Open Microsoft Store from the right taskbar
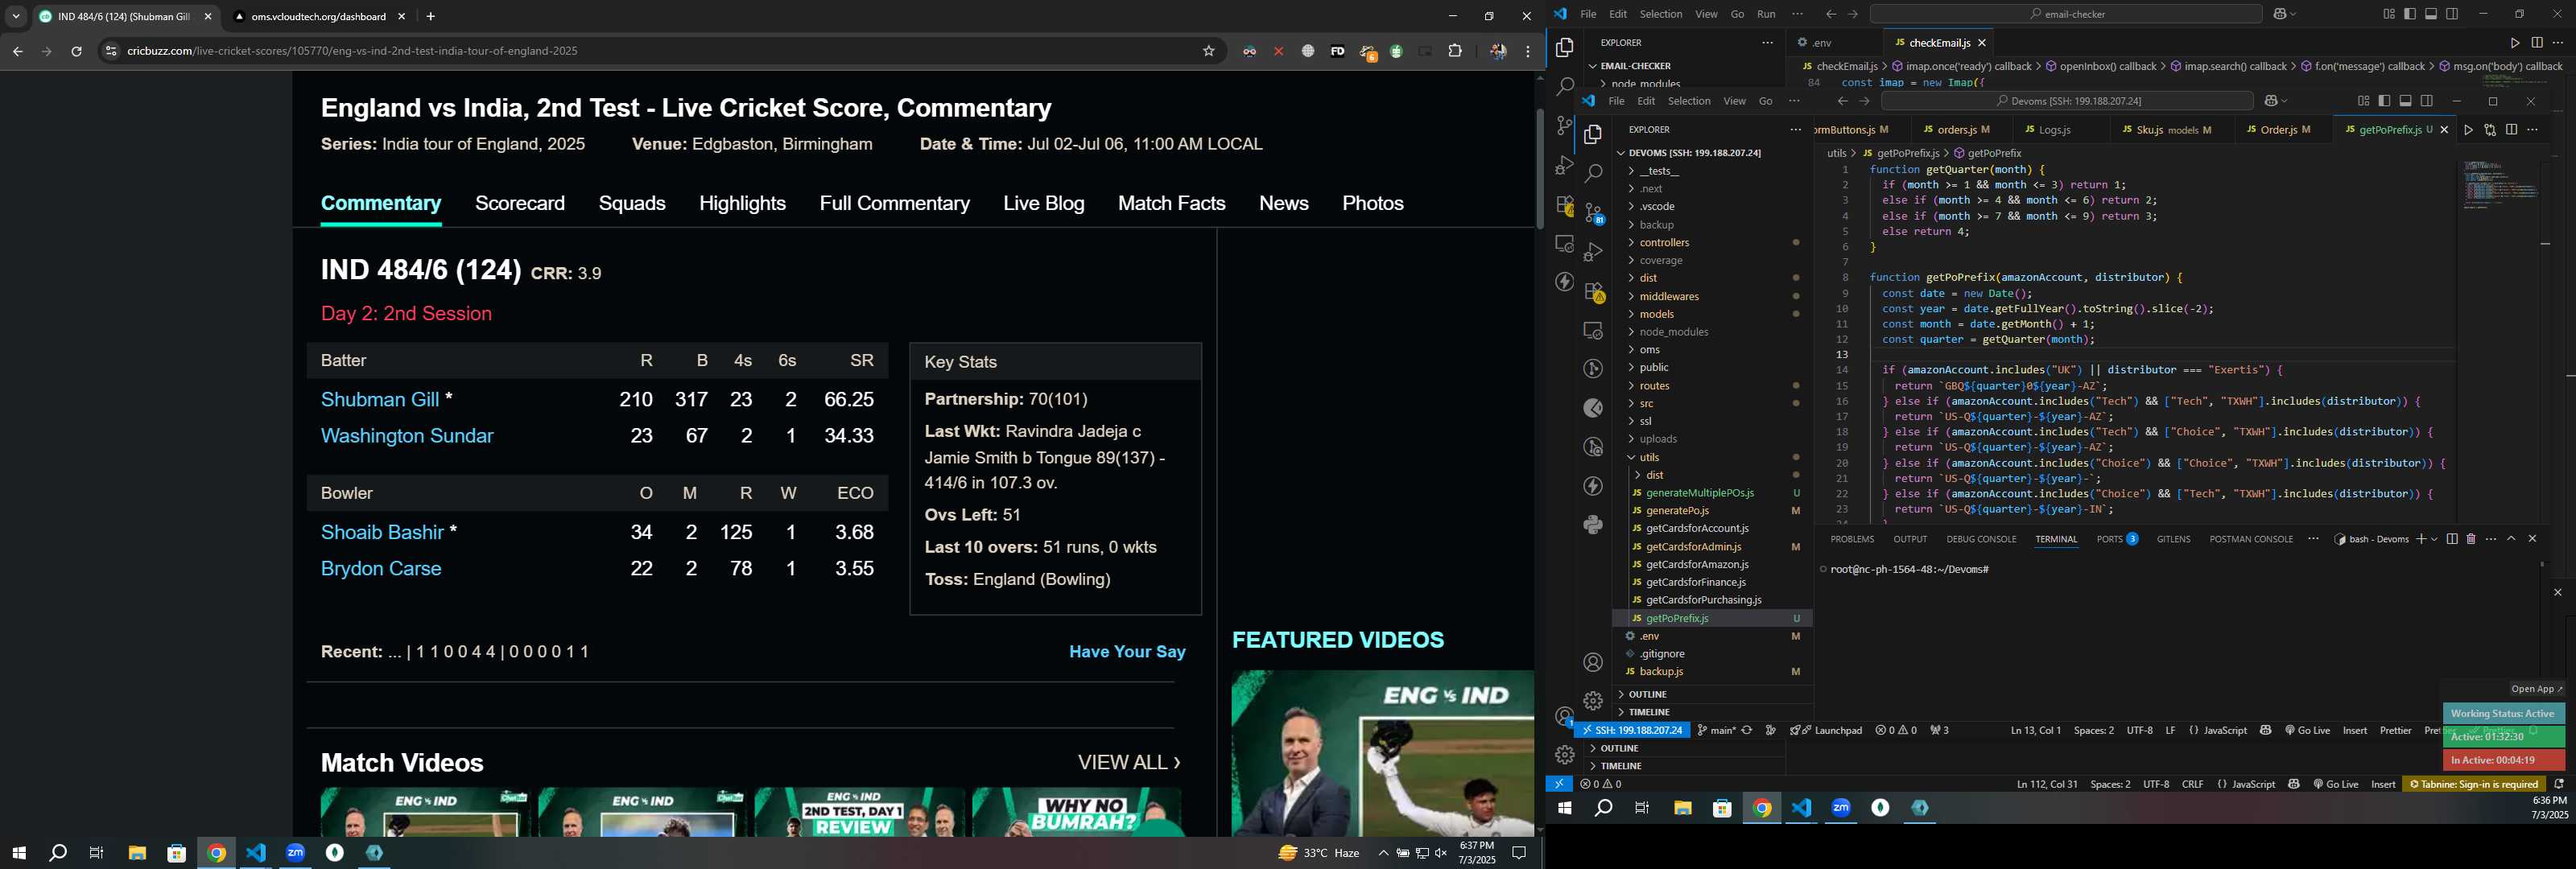 (x=1722, y=808)
